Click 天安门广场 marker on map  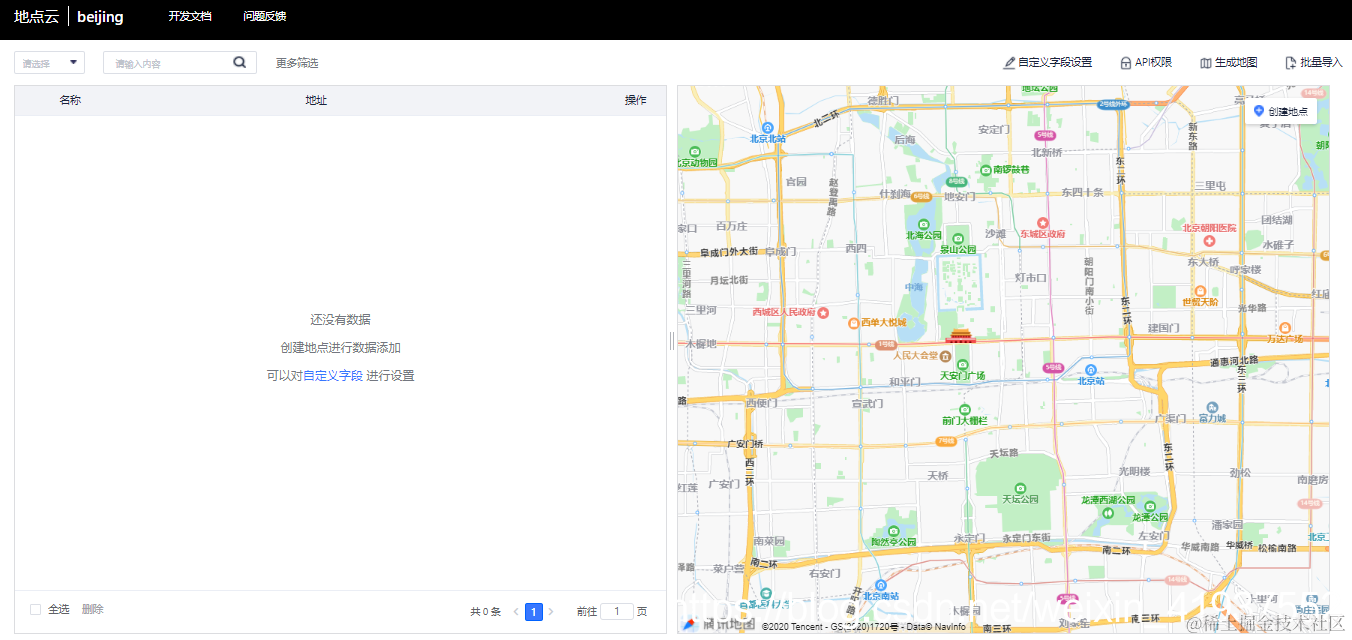963,364
